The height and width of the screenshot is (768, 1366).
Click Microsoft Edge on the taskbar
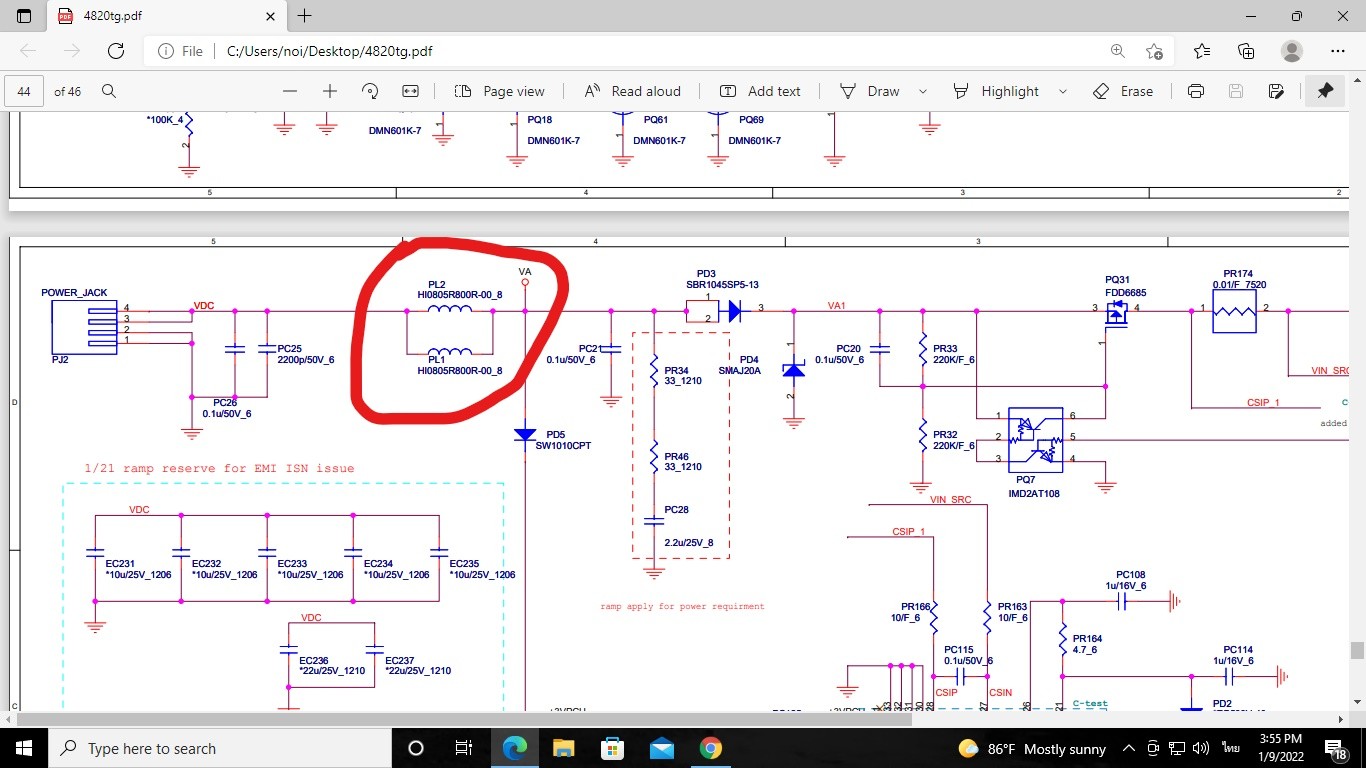pyautogui.click(x=514, y=748)
